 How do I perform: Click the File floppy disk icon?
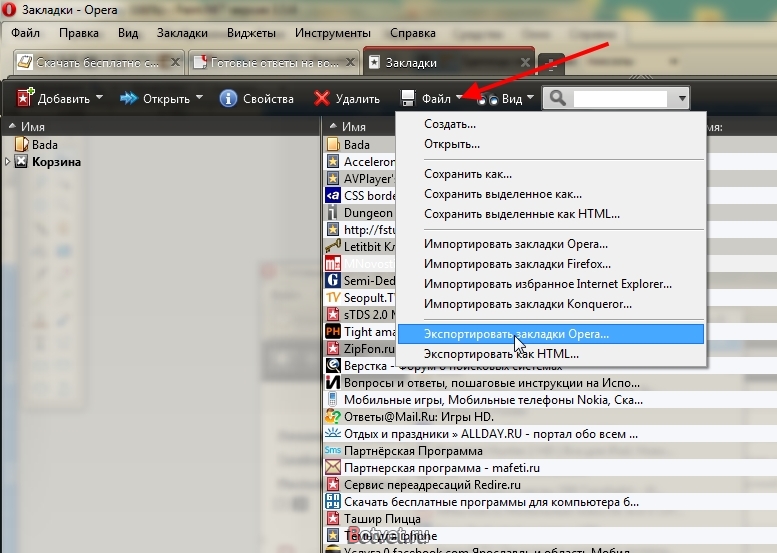[x=408, y=98]
